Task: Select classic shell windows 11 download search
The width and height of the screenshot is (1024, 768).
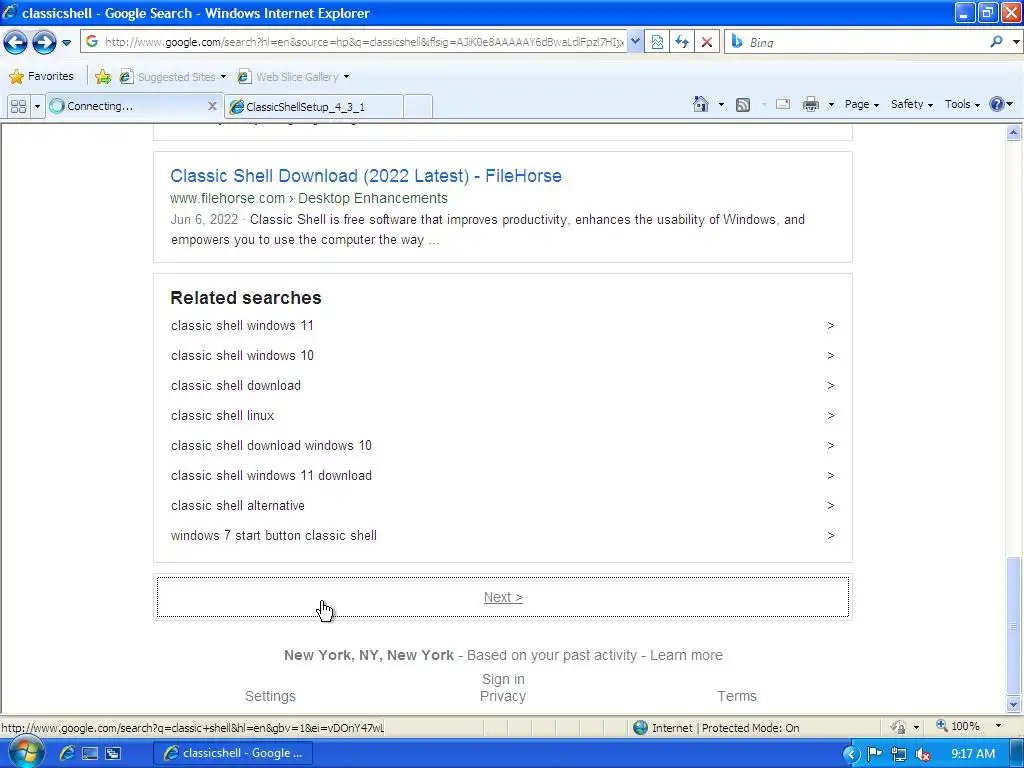Action: click(503, 475)
